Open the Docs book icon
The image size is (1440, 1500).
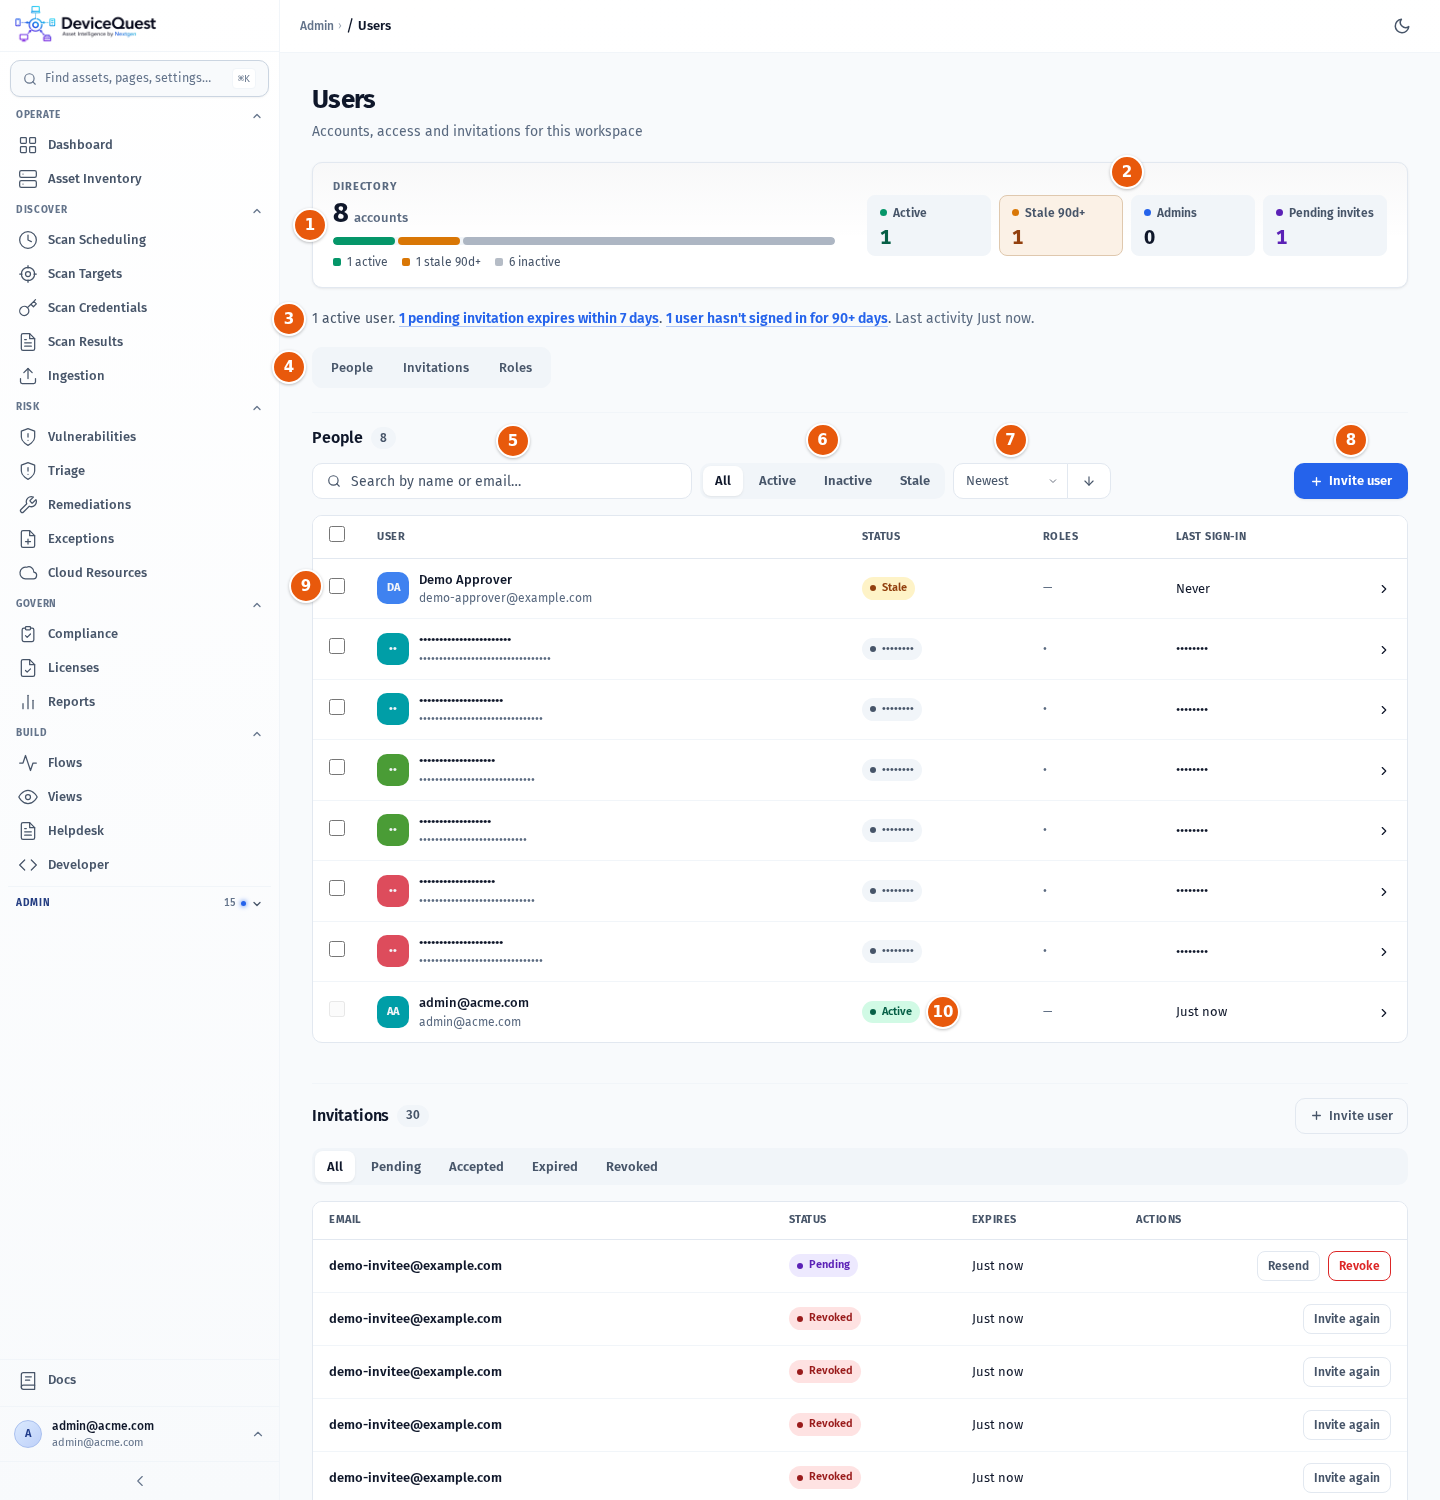click(x=28, y=1380)
